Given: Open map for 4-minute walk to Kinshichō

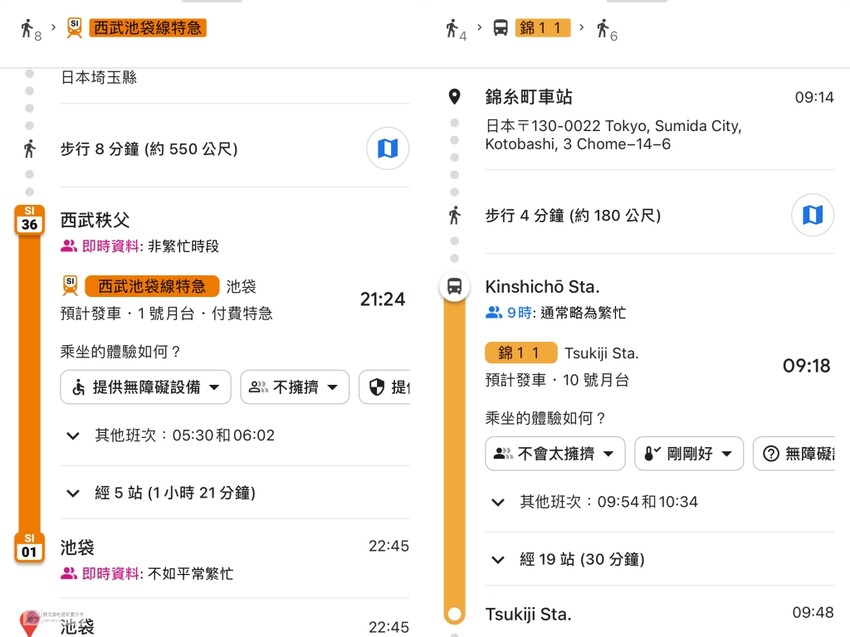Looking at the screenshot, I should pyautogui.click(x=812, y=215).
